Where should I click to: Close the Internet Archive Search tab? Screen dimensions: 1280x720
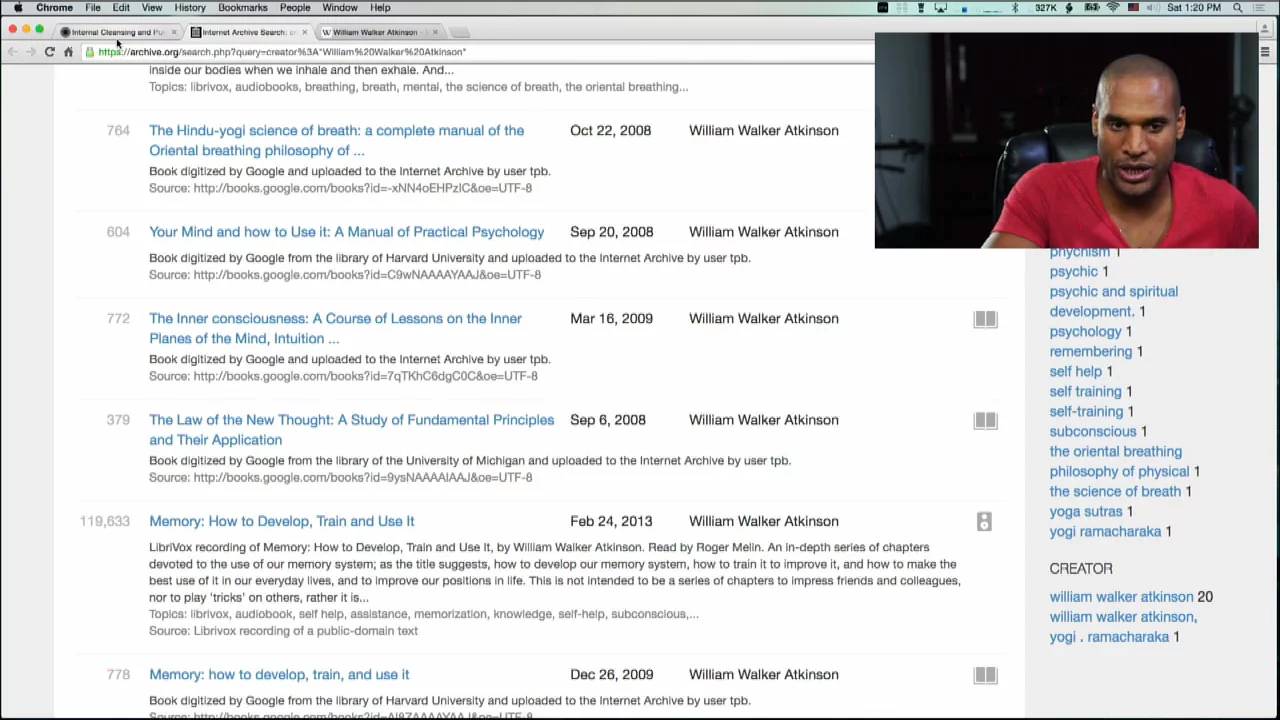point(304,32)
